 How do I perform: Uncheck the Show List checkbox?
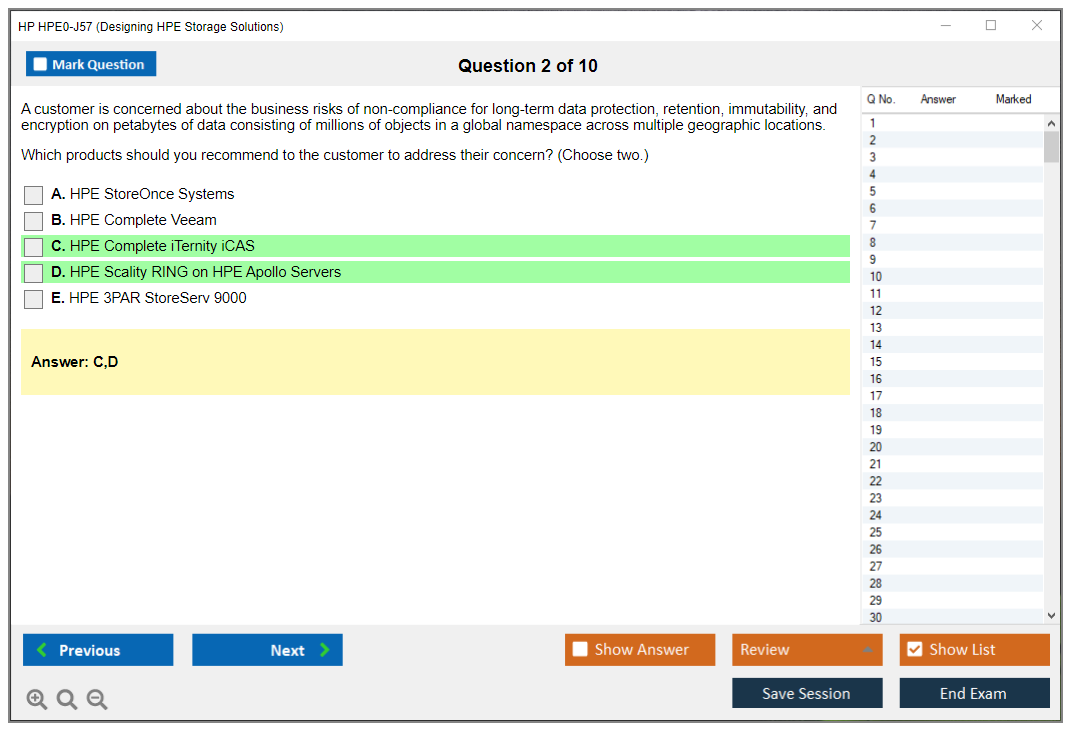point(914,650)
